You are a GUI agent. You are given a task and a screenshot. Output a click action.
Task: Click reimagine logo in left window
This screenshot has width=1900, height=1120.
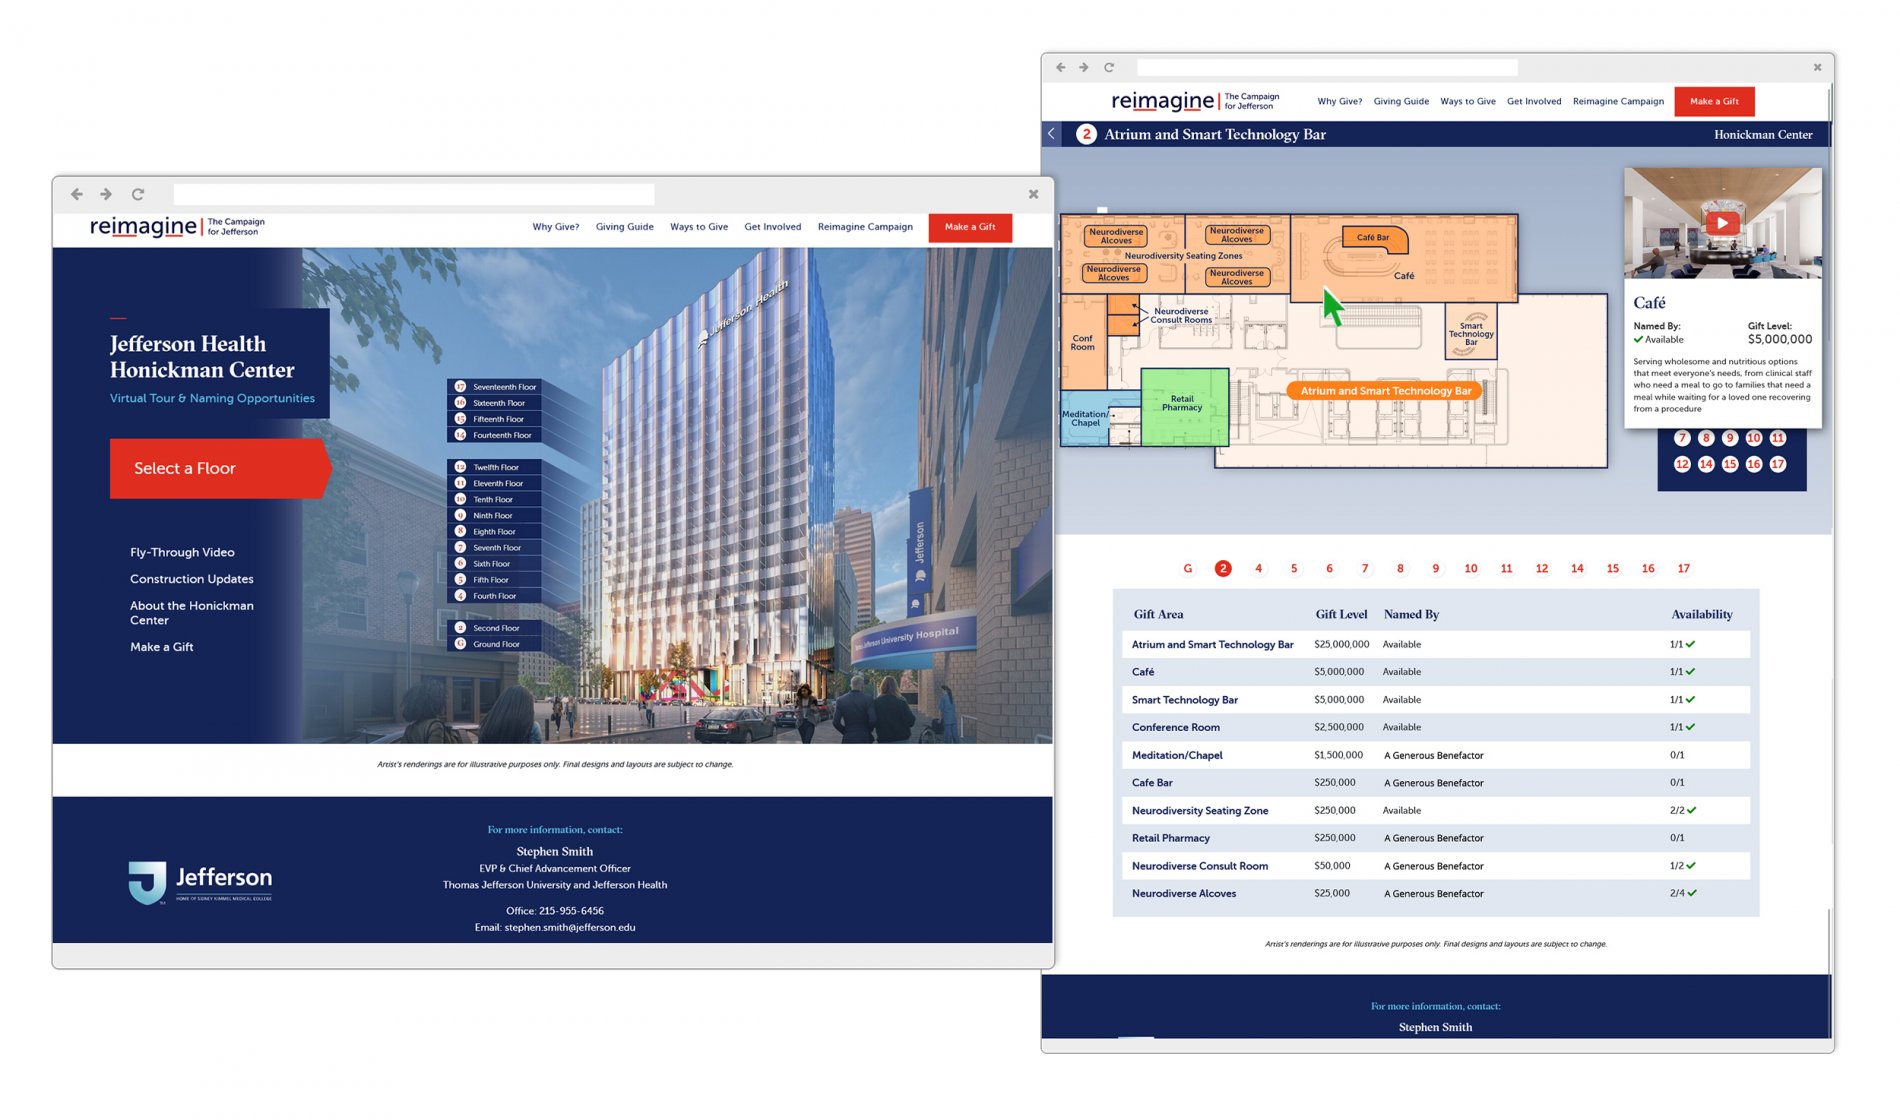(177, 227)
